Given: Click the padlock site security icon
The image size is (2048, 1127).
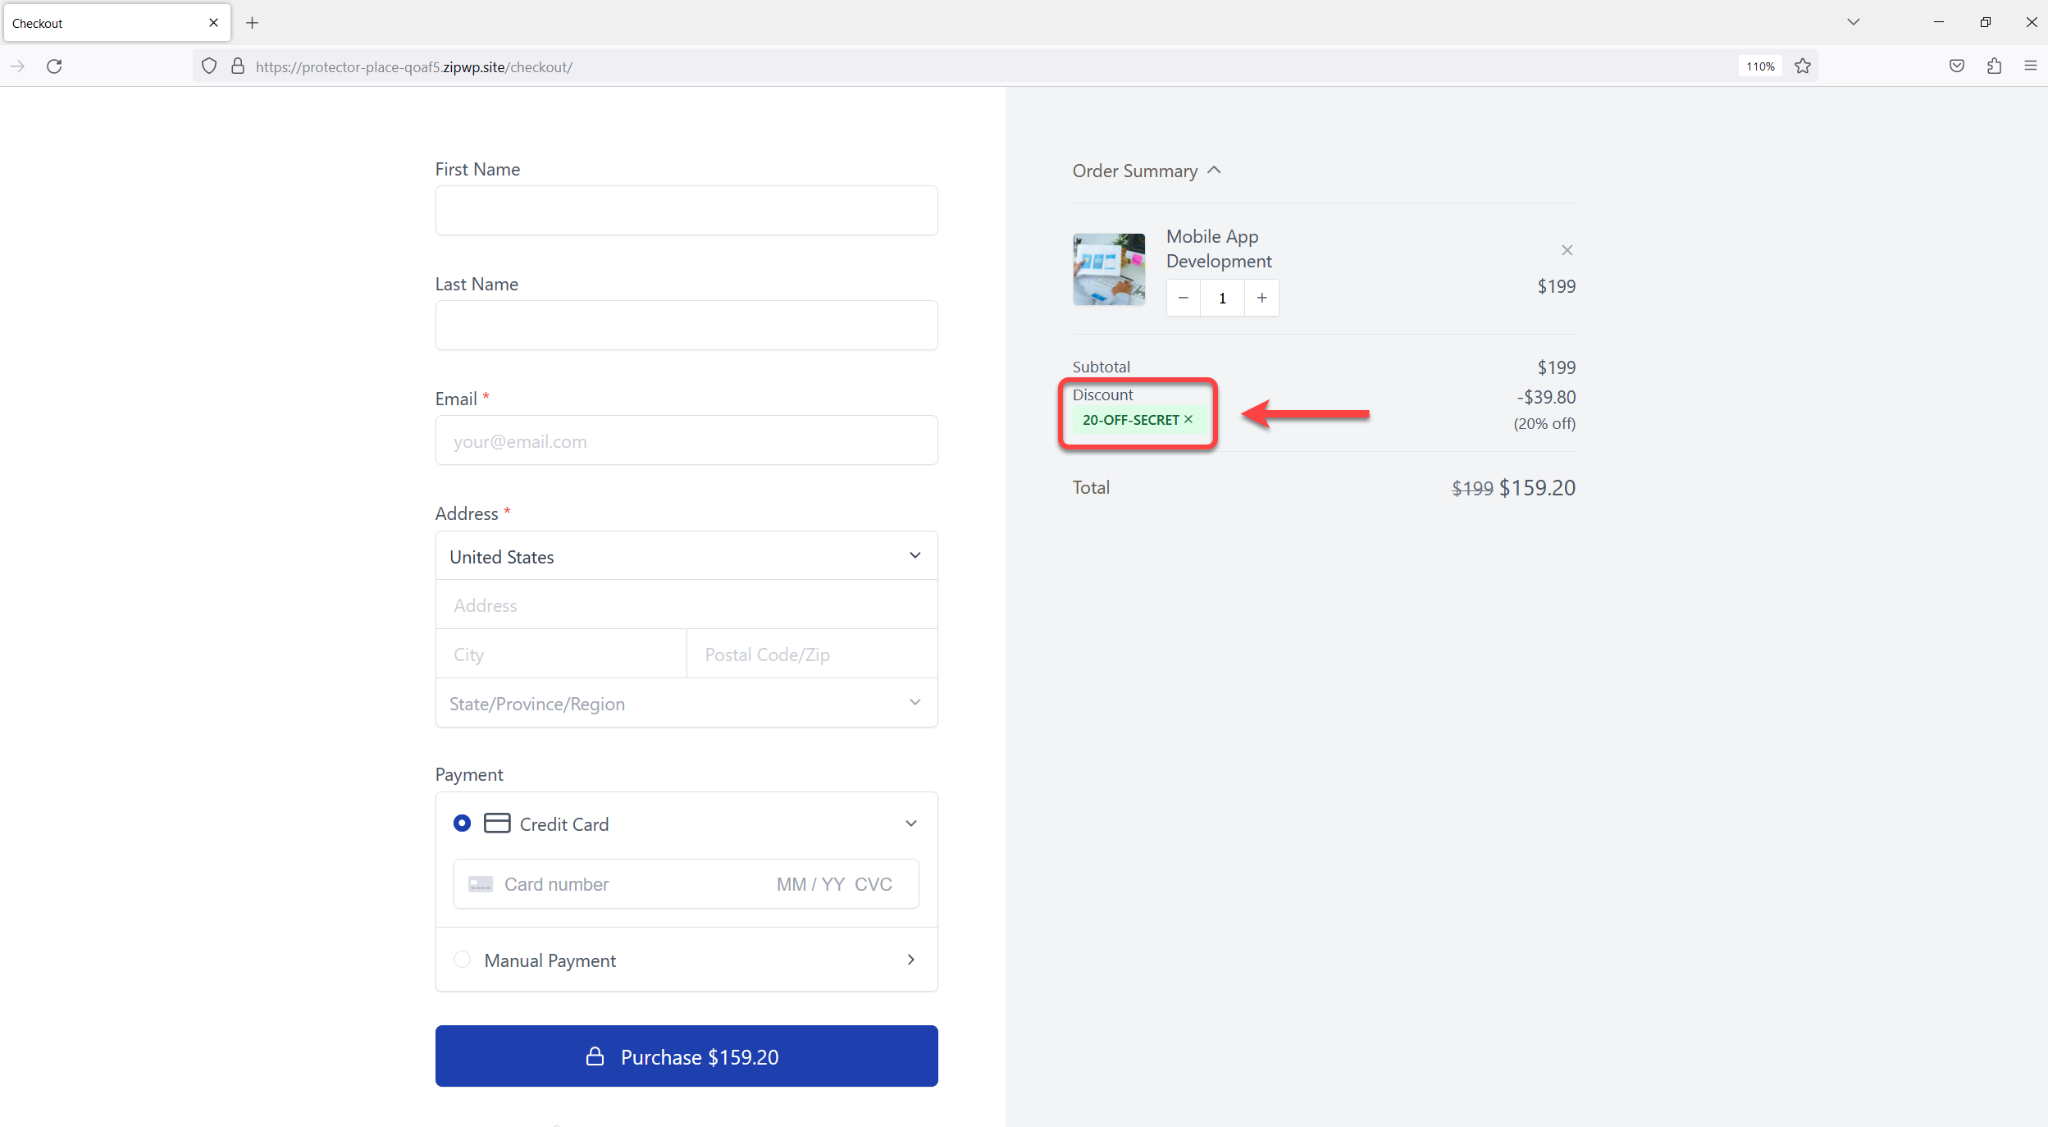Looking at the screenshot, I should (237, 66).
